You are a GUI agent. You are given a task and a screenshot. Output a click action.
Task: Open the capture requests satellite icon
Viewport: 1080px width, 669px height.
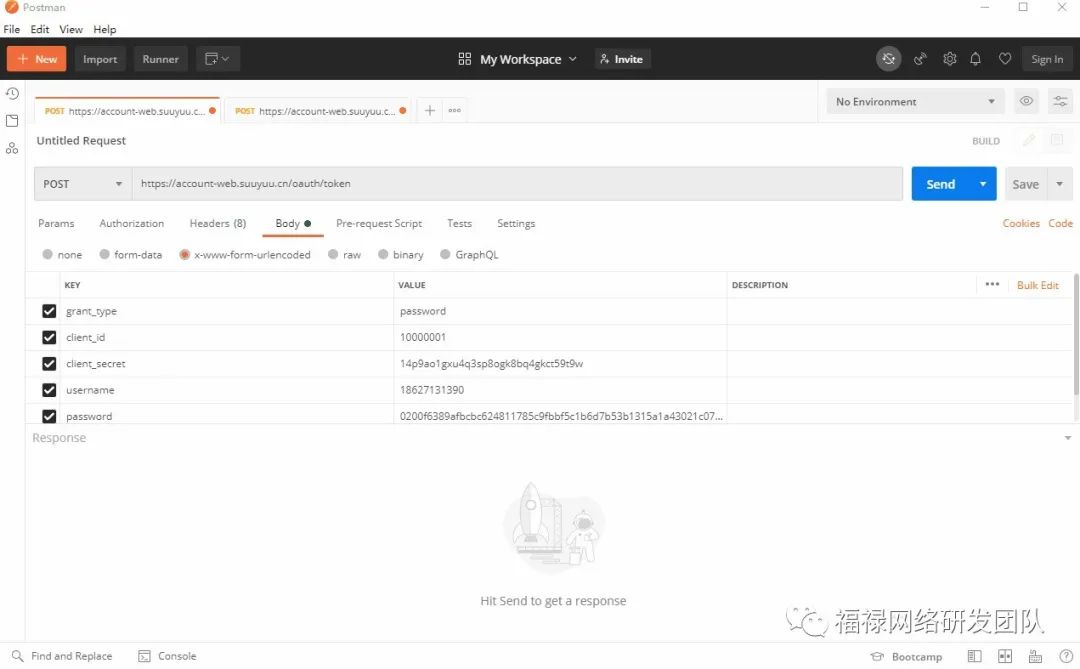tap(920, 59)
